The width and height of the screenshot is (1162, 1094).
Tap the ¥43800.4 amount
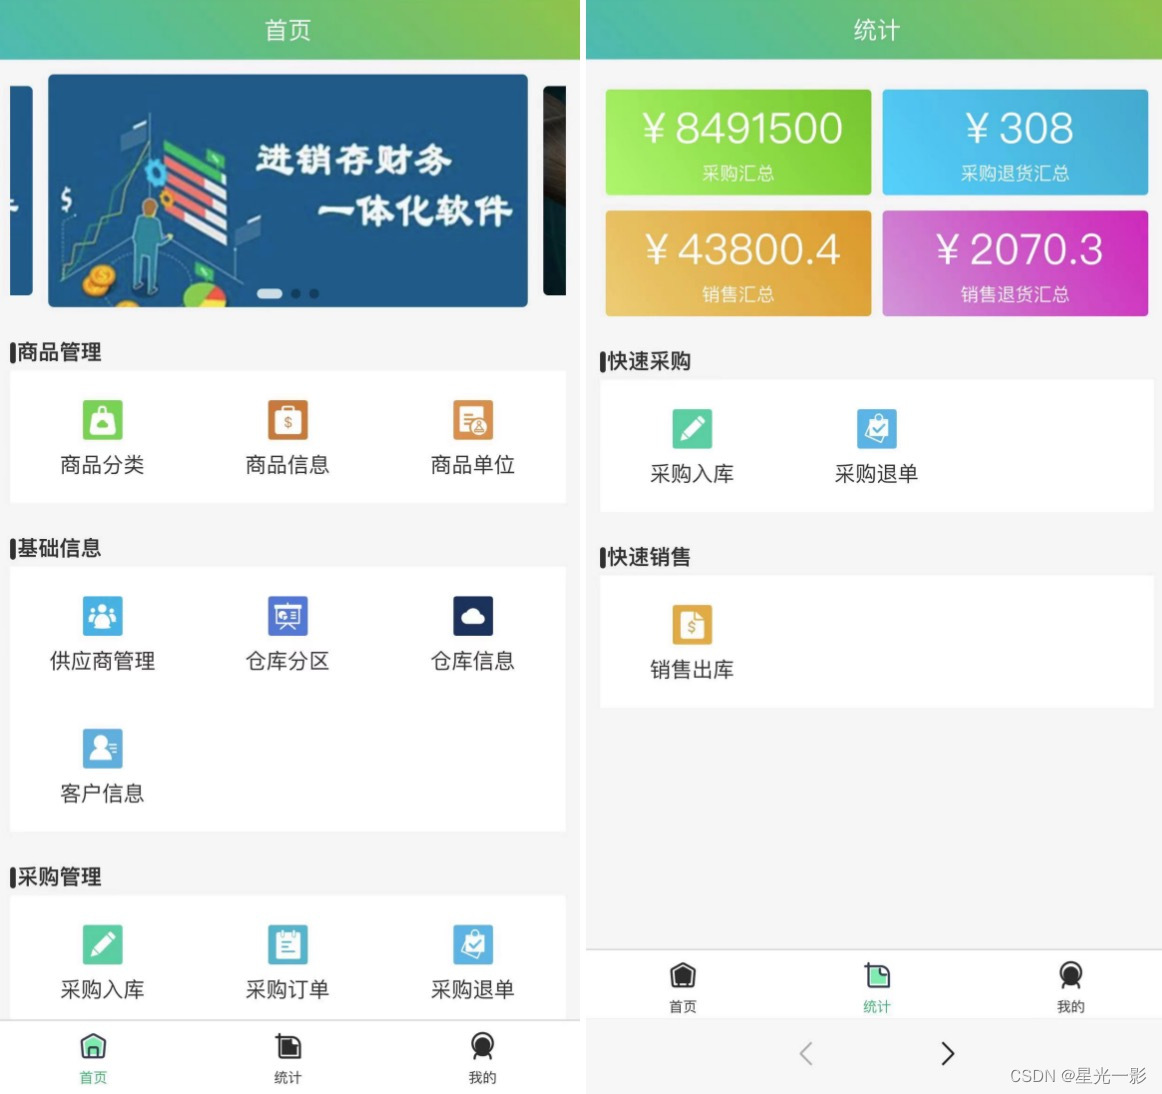click(x=743, y=249)
